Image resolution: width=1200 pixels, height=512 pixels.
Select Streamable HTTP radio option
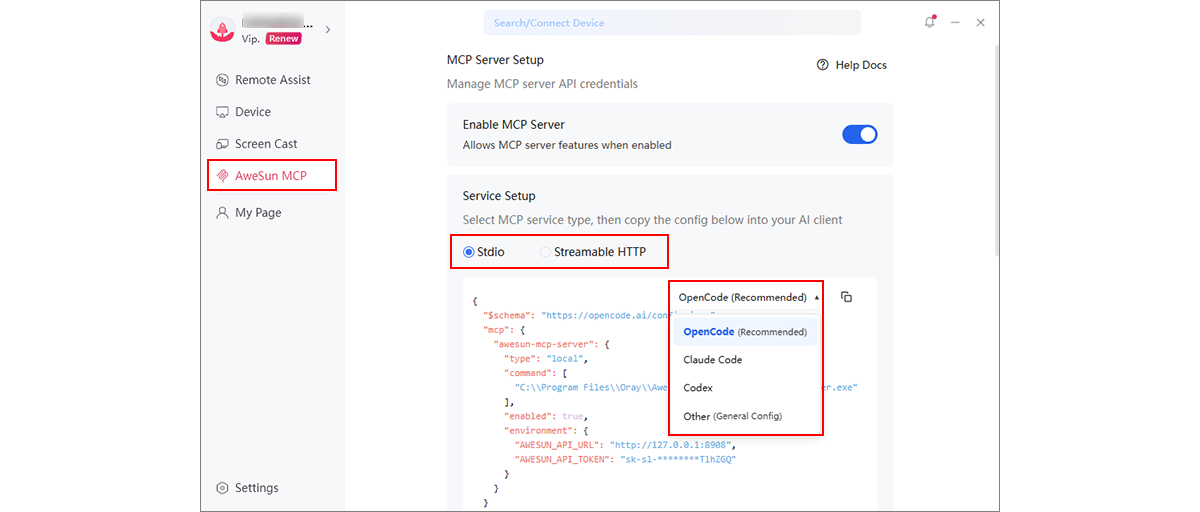pos(592,252)
